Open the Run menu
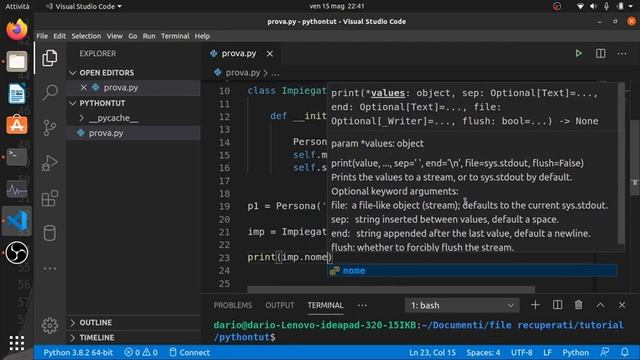The image size is (640, 360). (x=149, y=36)
